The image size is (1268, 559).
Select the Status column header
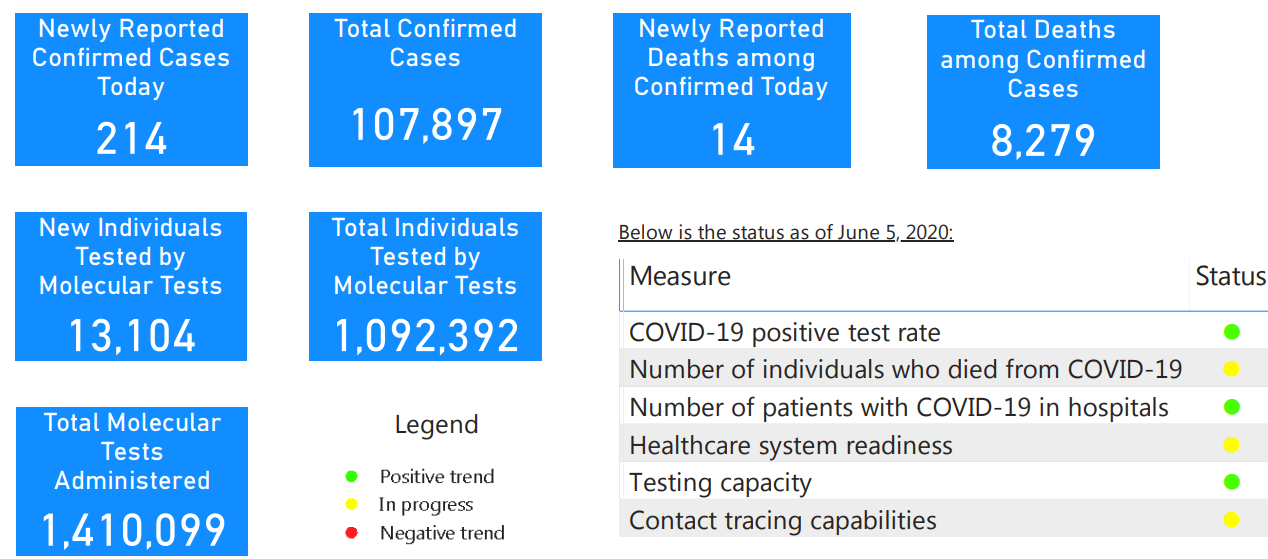(1230, 276)
